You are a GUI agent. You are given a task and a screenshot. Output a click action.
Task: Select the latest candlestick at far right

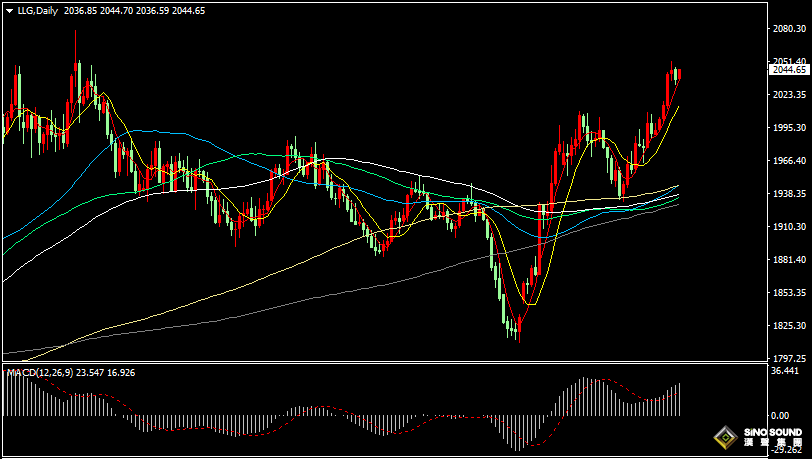[679, 74]
